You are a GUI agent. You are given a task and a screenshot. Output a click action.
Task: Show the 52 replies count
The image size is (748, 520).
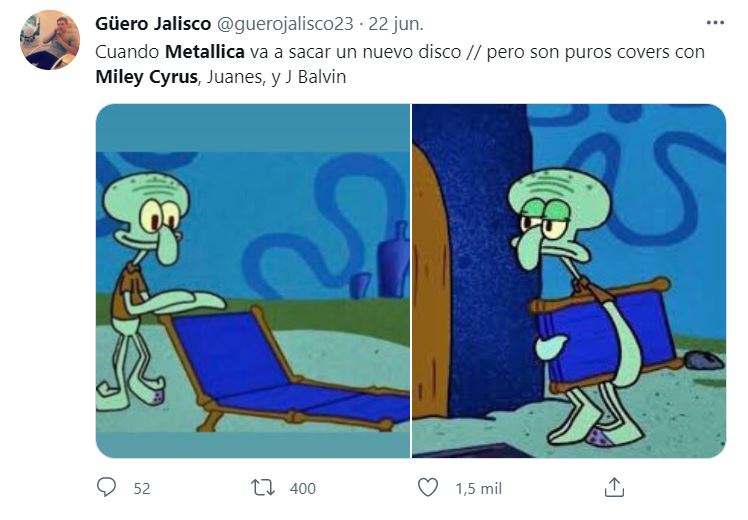point(142,489)
